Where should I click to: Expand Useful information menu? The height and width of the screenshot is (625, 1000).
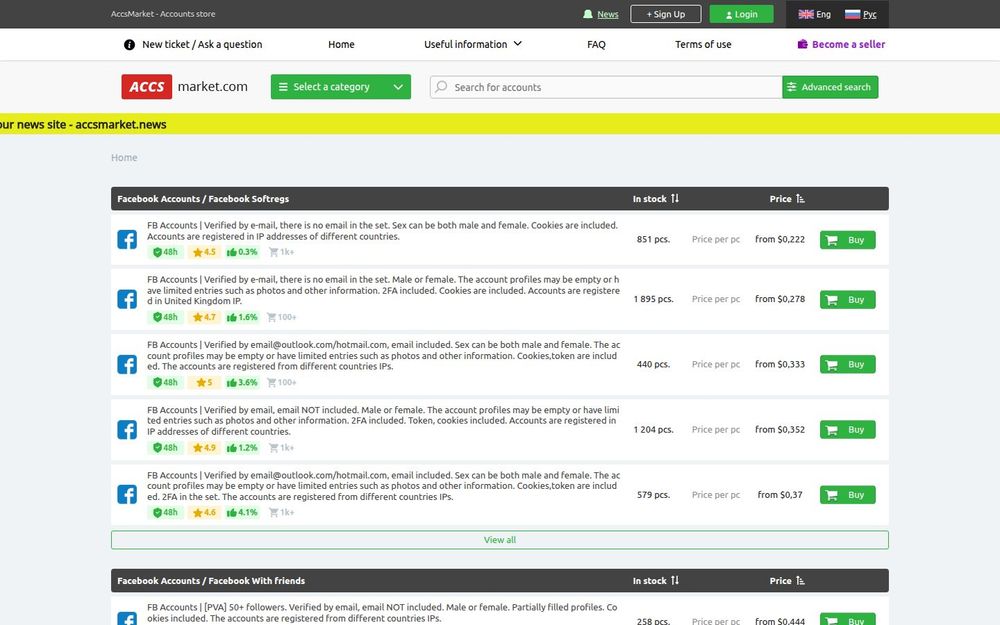click(473, 44)
